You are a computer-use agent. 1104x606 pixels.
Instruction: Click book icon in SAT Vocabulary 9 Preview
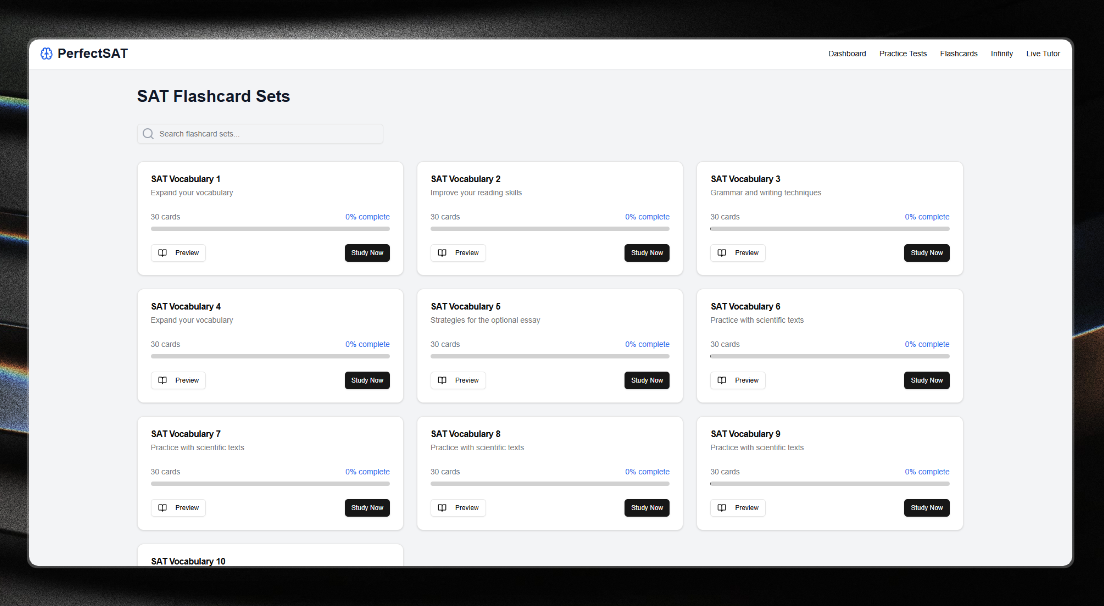tap(723, 508)
